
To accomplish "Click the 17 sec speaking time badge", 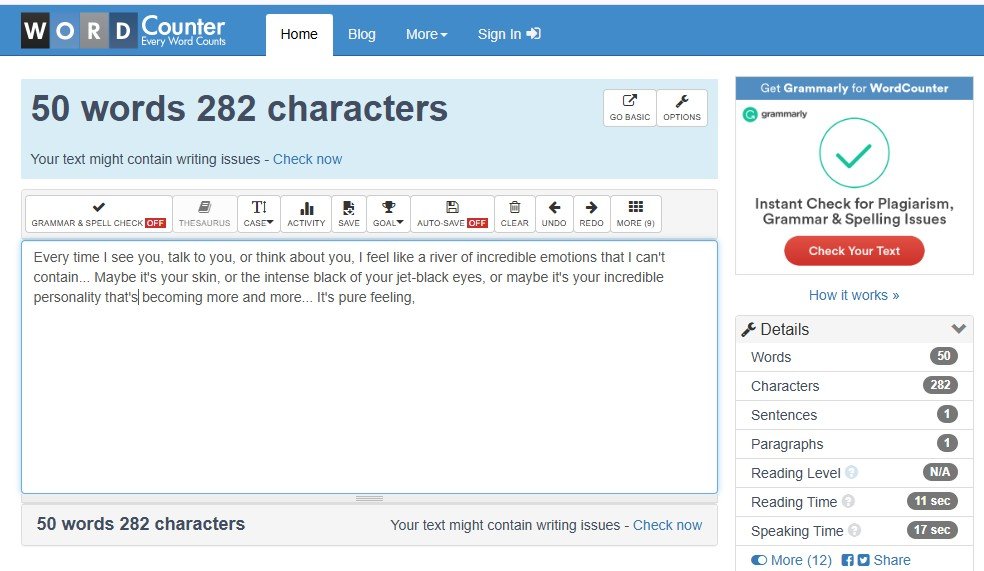I will [x=932, y=530].
